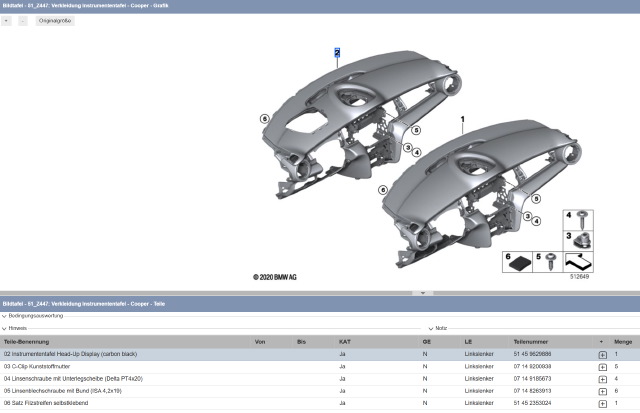640x413 pixels.
Task: Select legend box 5 showing the sheet-metal screw
Action: tap(548, 262)
